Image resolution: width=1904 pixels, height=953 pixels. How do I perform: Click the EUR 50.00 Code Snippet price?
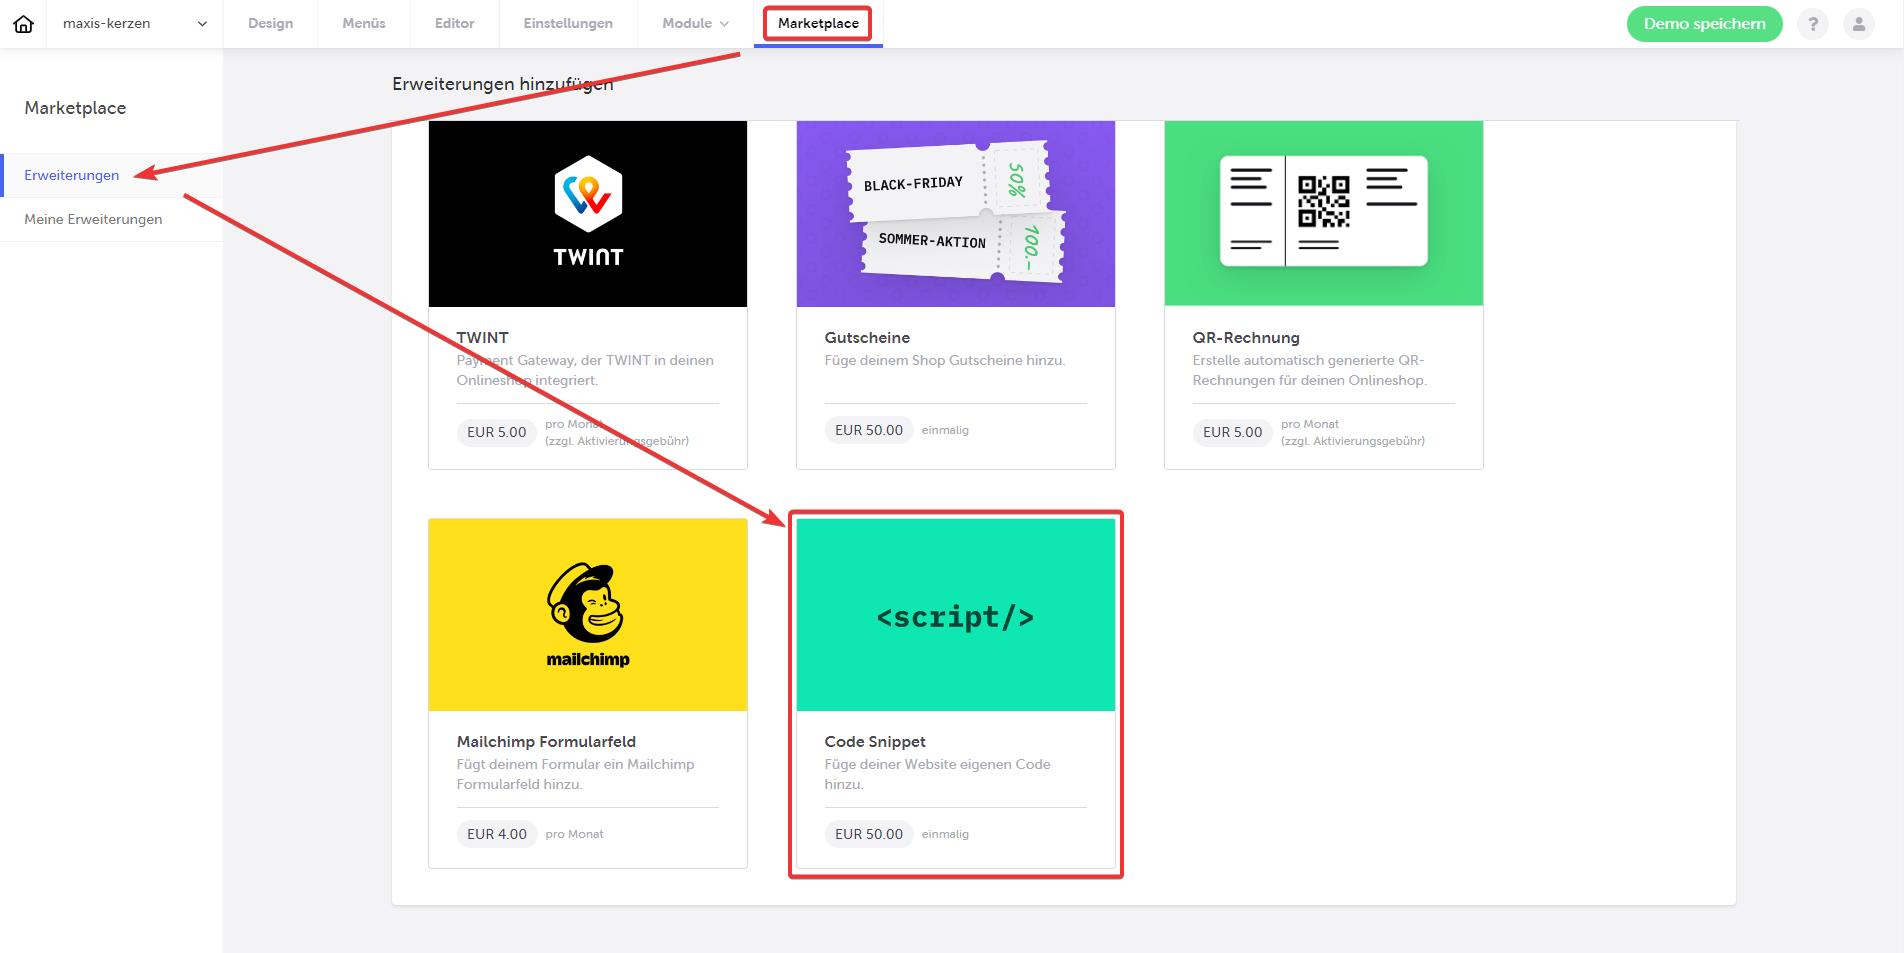click(x=869, y=834)
